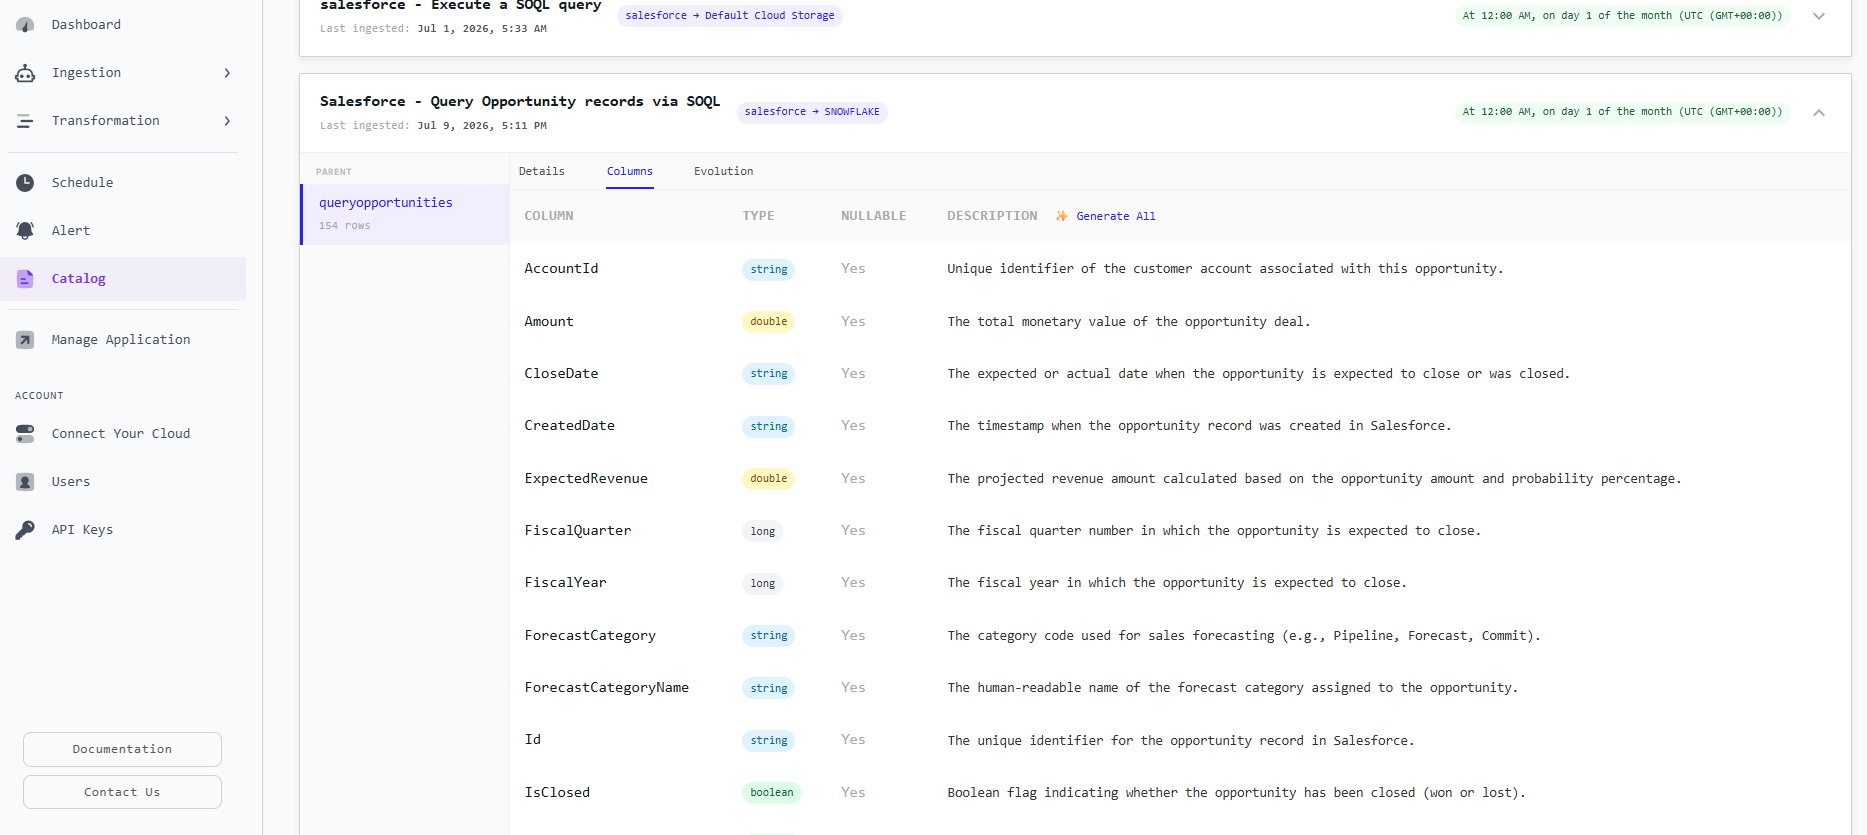Click the Amount column name
Viewport: 1867px width, 835px height.
tap(549, 322)
